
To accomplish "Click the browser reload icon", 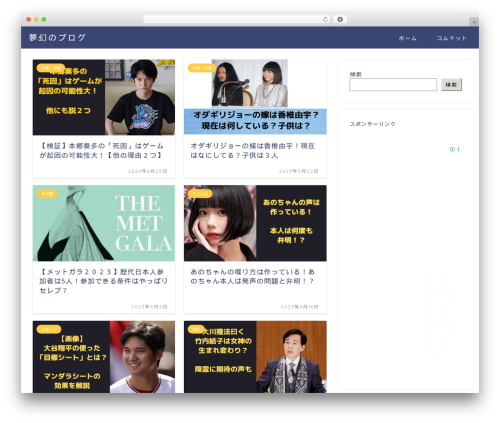I will point(325,19).
